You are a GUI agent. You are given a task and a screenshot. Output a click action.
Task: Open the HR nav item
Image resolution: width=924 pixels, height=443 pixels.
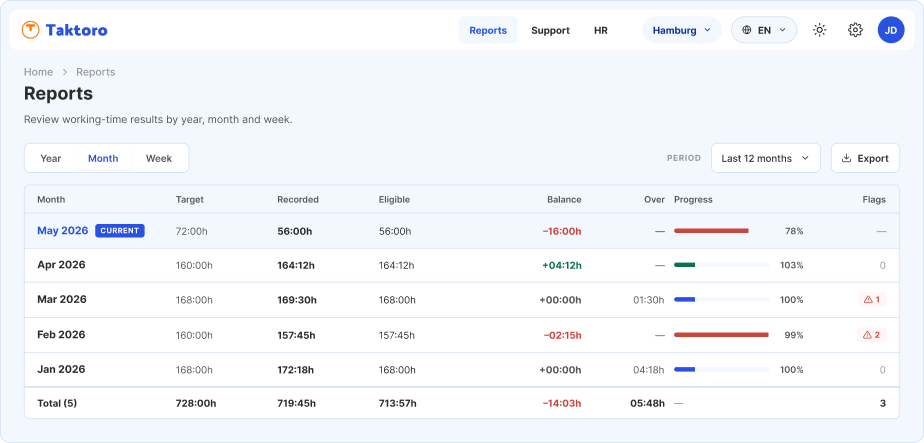click(600, 30)
